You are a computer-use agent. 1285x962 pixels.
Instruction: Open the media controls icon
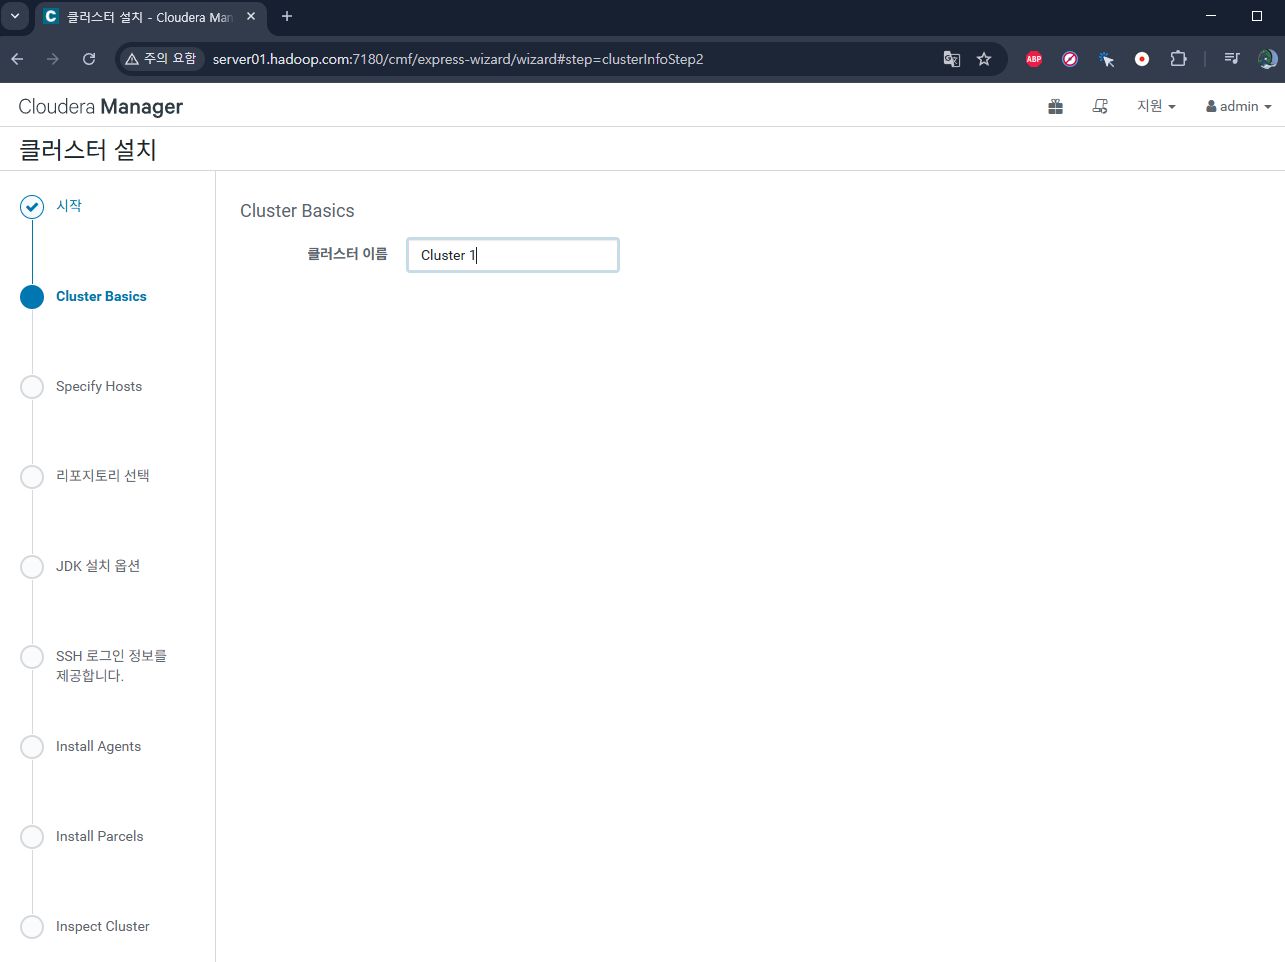pos(1232,59)
